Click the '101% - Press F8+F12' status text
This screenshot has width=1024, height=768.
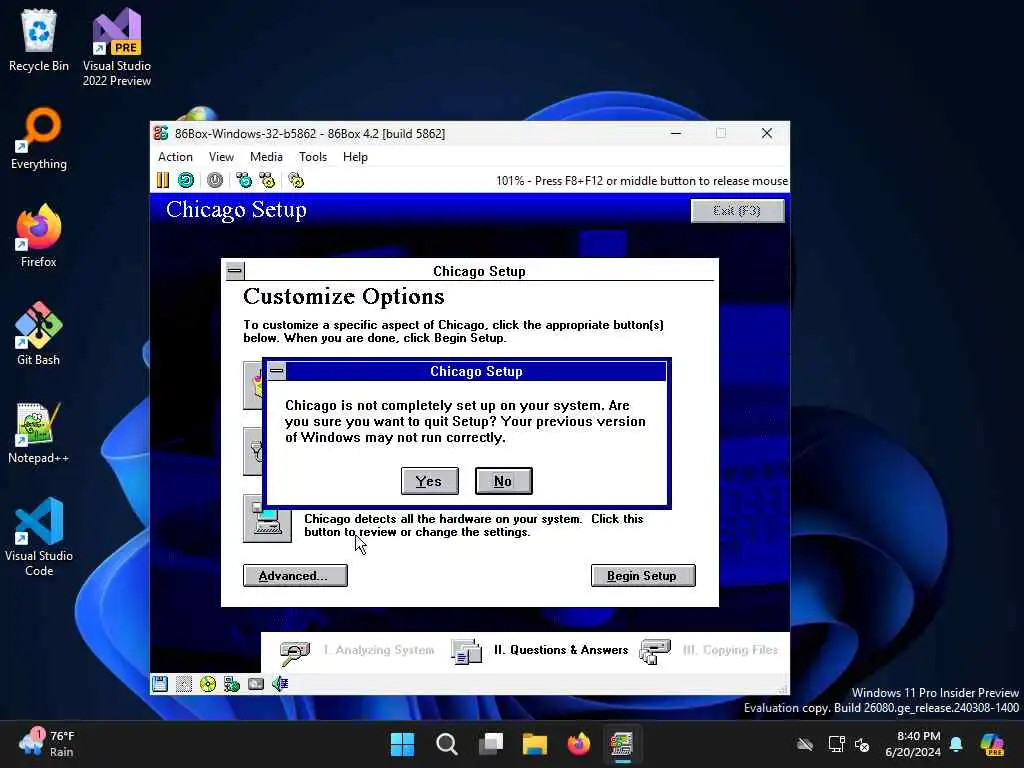coord(642,181)
